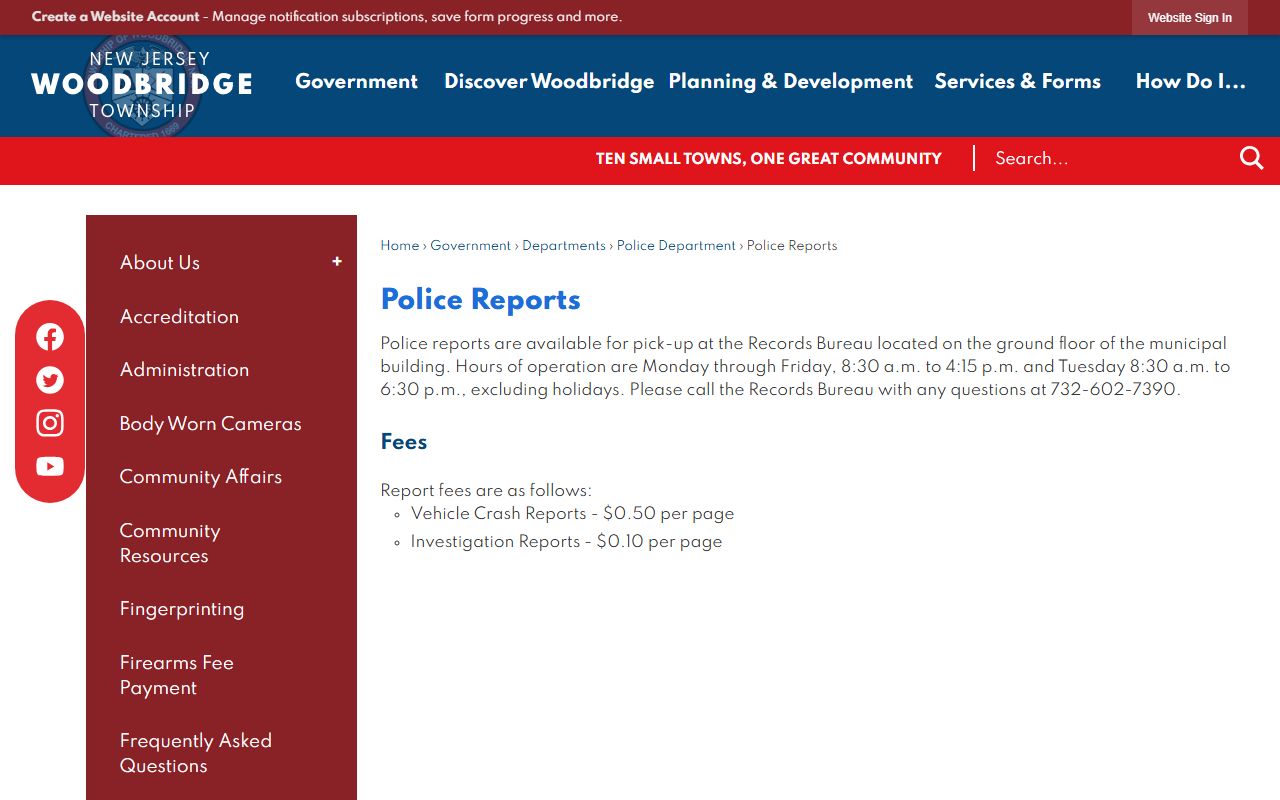Open the How Do I... menu
Screen dimensions: 1280x800
click(1191, 82)
